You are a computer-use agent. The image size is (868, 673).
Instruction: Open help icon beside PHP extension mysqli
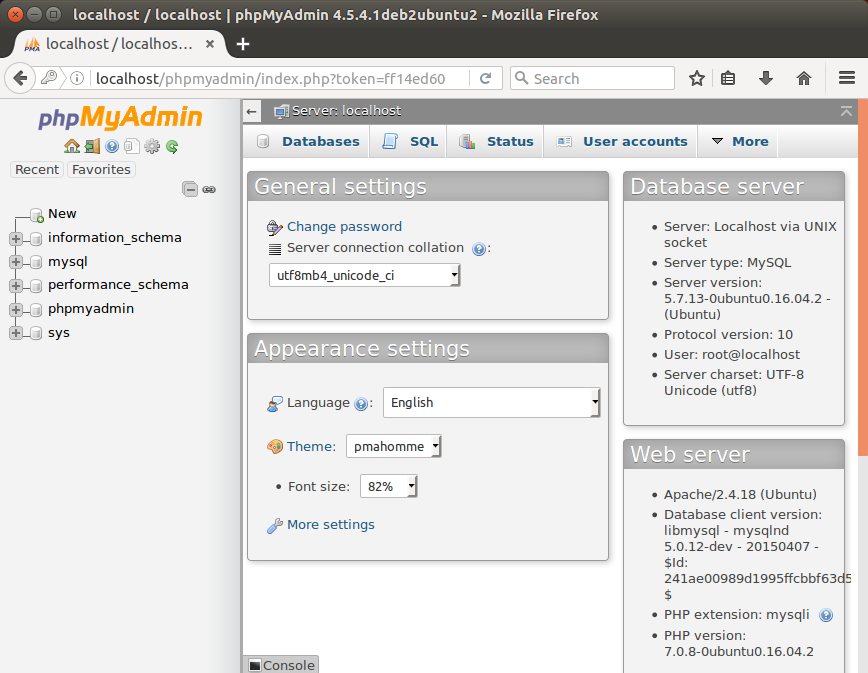tap(826, 615)
